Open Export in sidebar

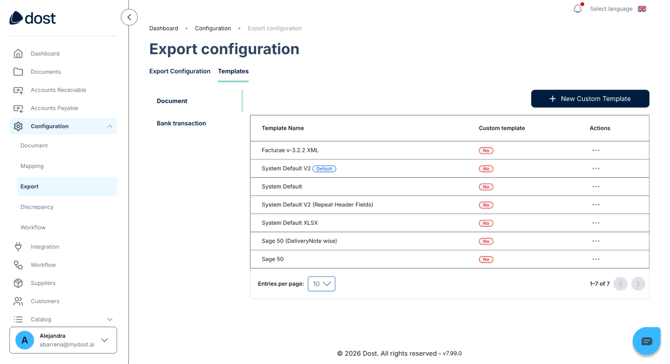[67, 187]
